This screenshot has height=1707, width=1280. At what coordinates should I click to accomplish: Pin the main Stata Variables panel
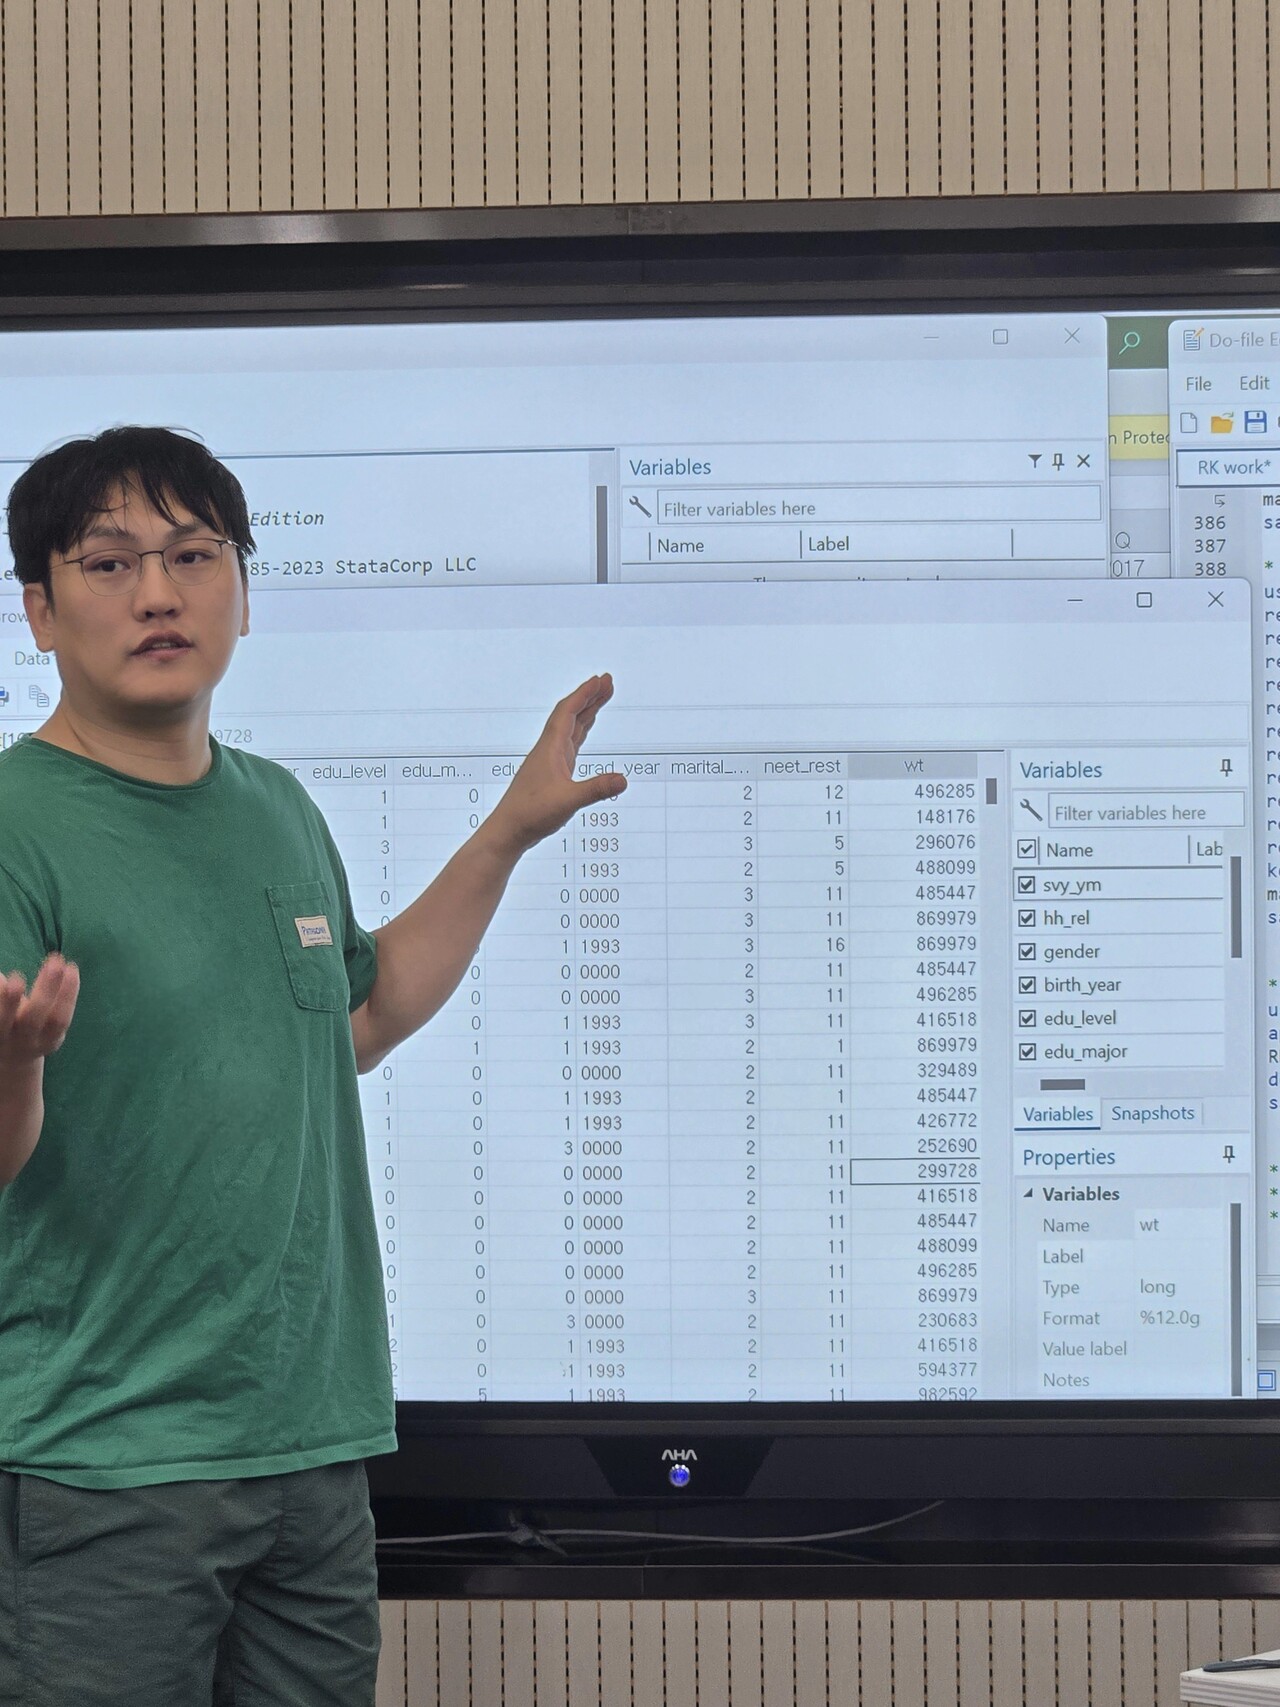click(1058, 461)
